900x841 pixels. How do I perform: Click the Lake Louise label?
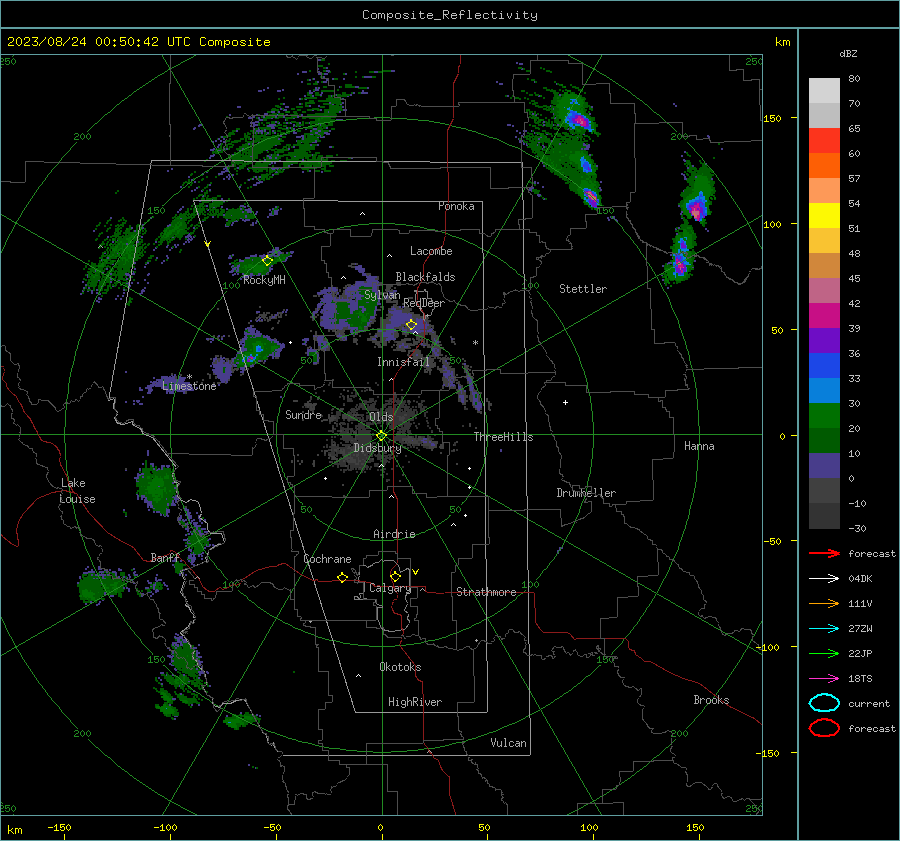(77, 491)
